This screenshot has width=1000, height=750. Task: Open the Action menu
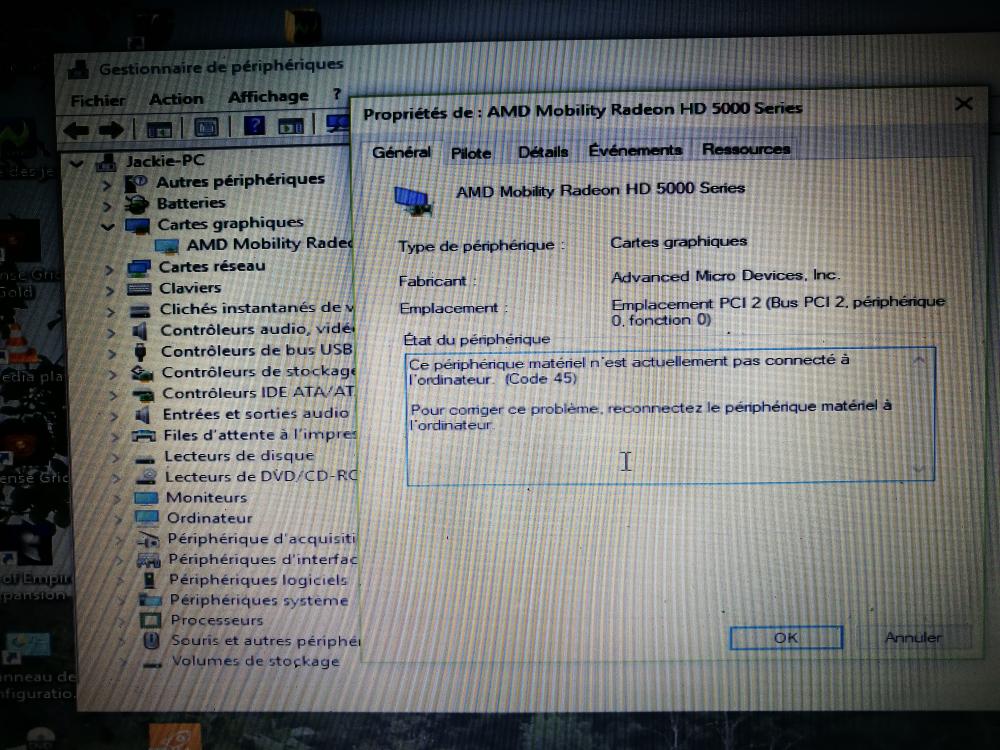click(x=176, y=99)
